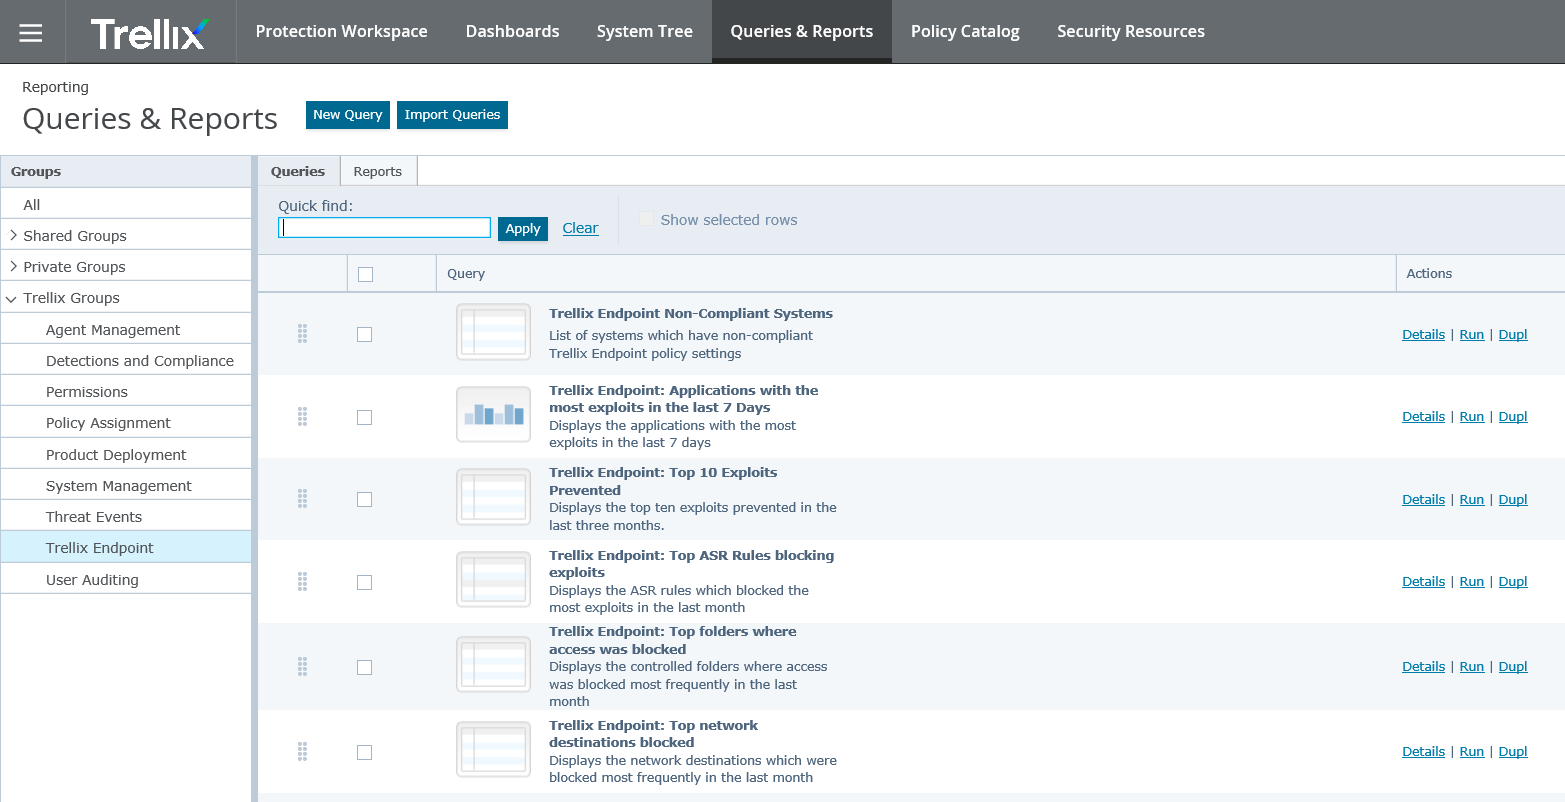Screen dimensions: 1565x802
Task: Switch to the Queries tab
Action: pos(298,171)
